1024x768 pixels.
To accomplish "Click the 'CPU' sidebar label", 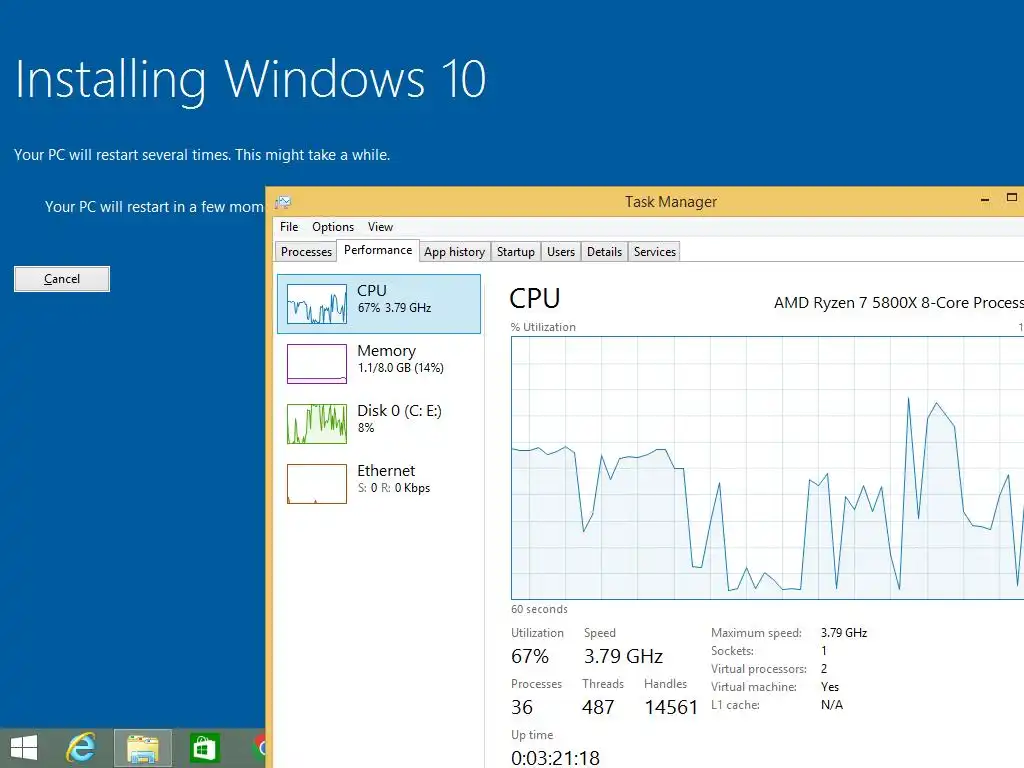I will (x=372, y=291).
